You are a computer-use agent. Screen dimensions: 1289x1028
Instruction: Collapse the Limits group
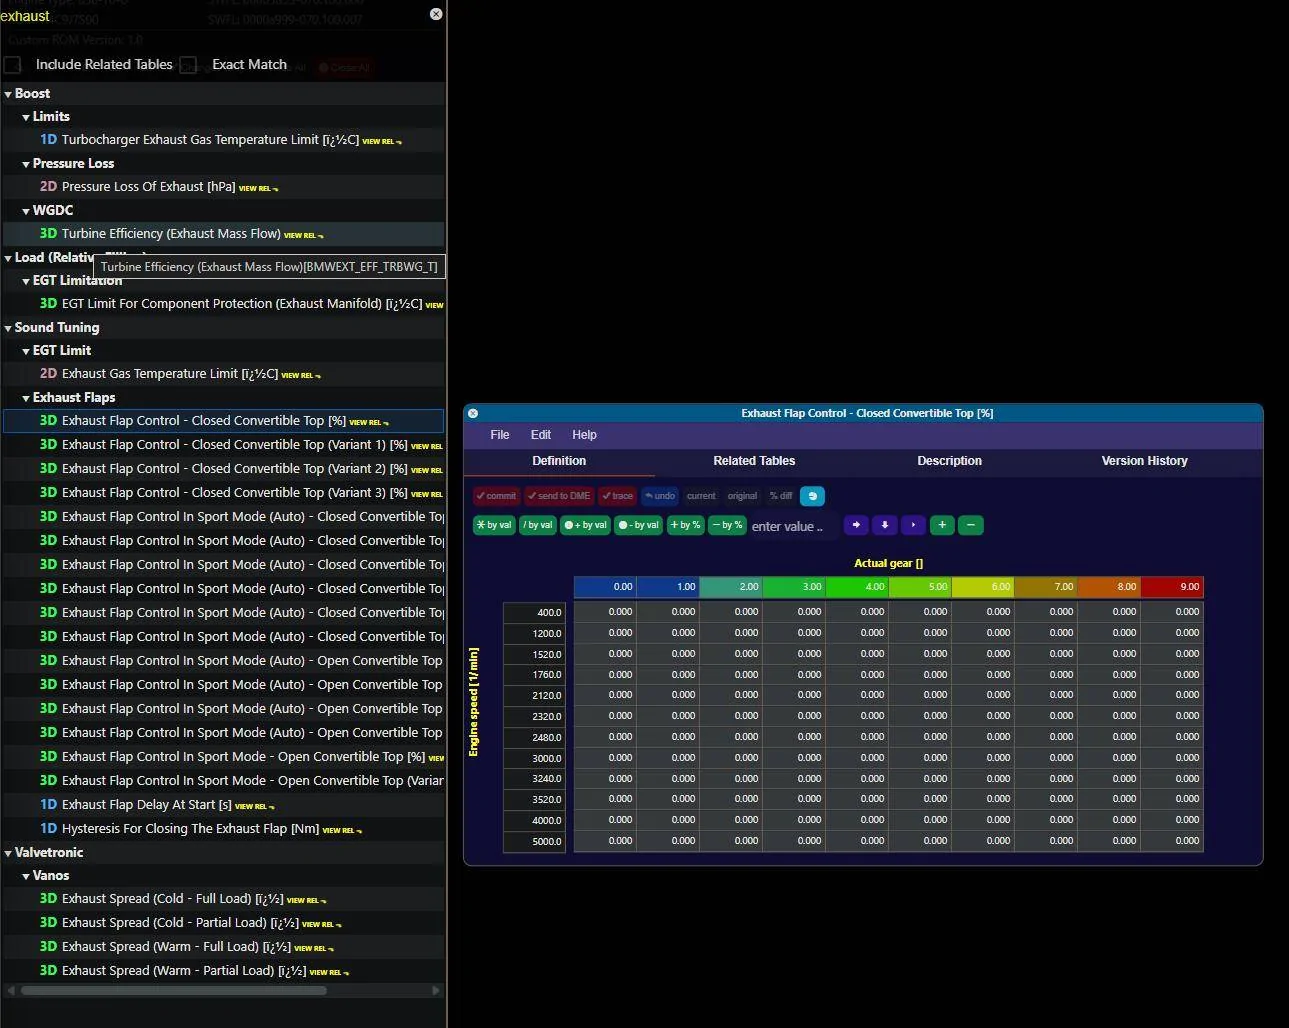[x=26, y=117]
